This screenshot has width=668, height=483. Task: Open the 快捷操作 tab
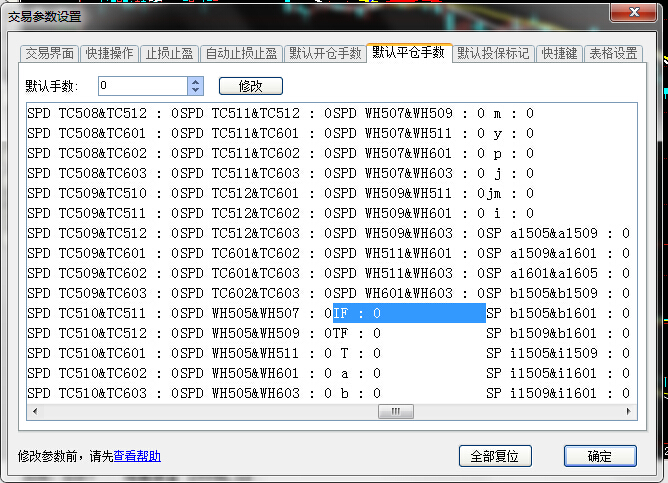coord(109,54)
